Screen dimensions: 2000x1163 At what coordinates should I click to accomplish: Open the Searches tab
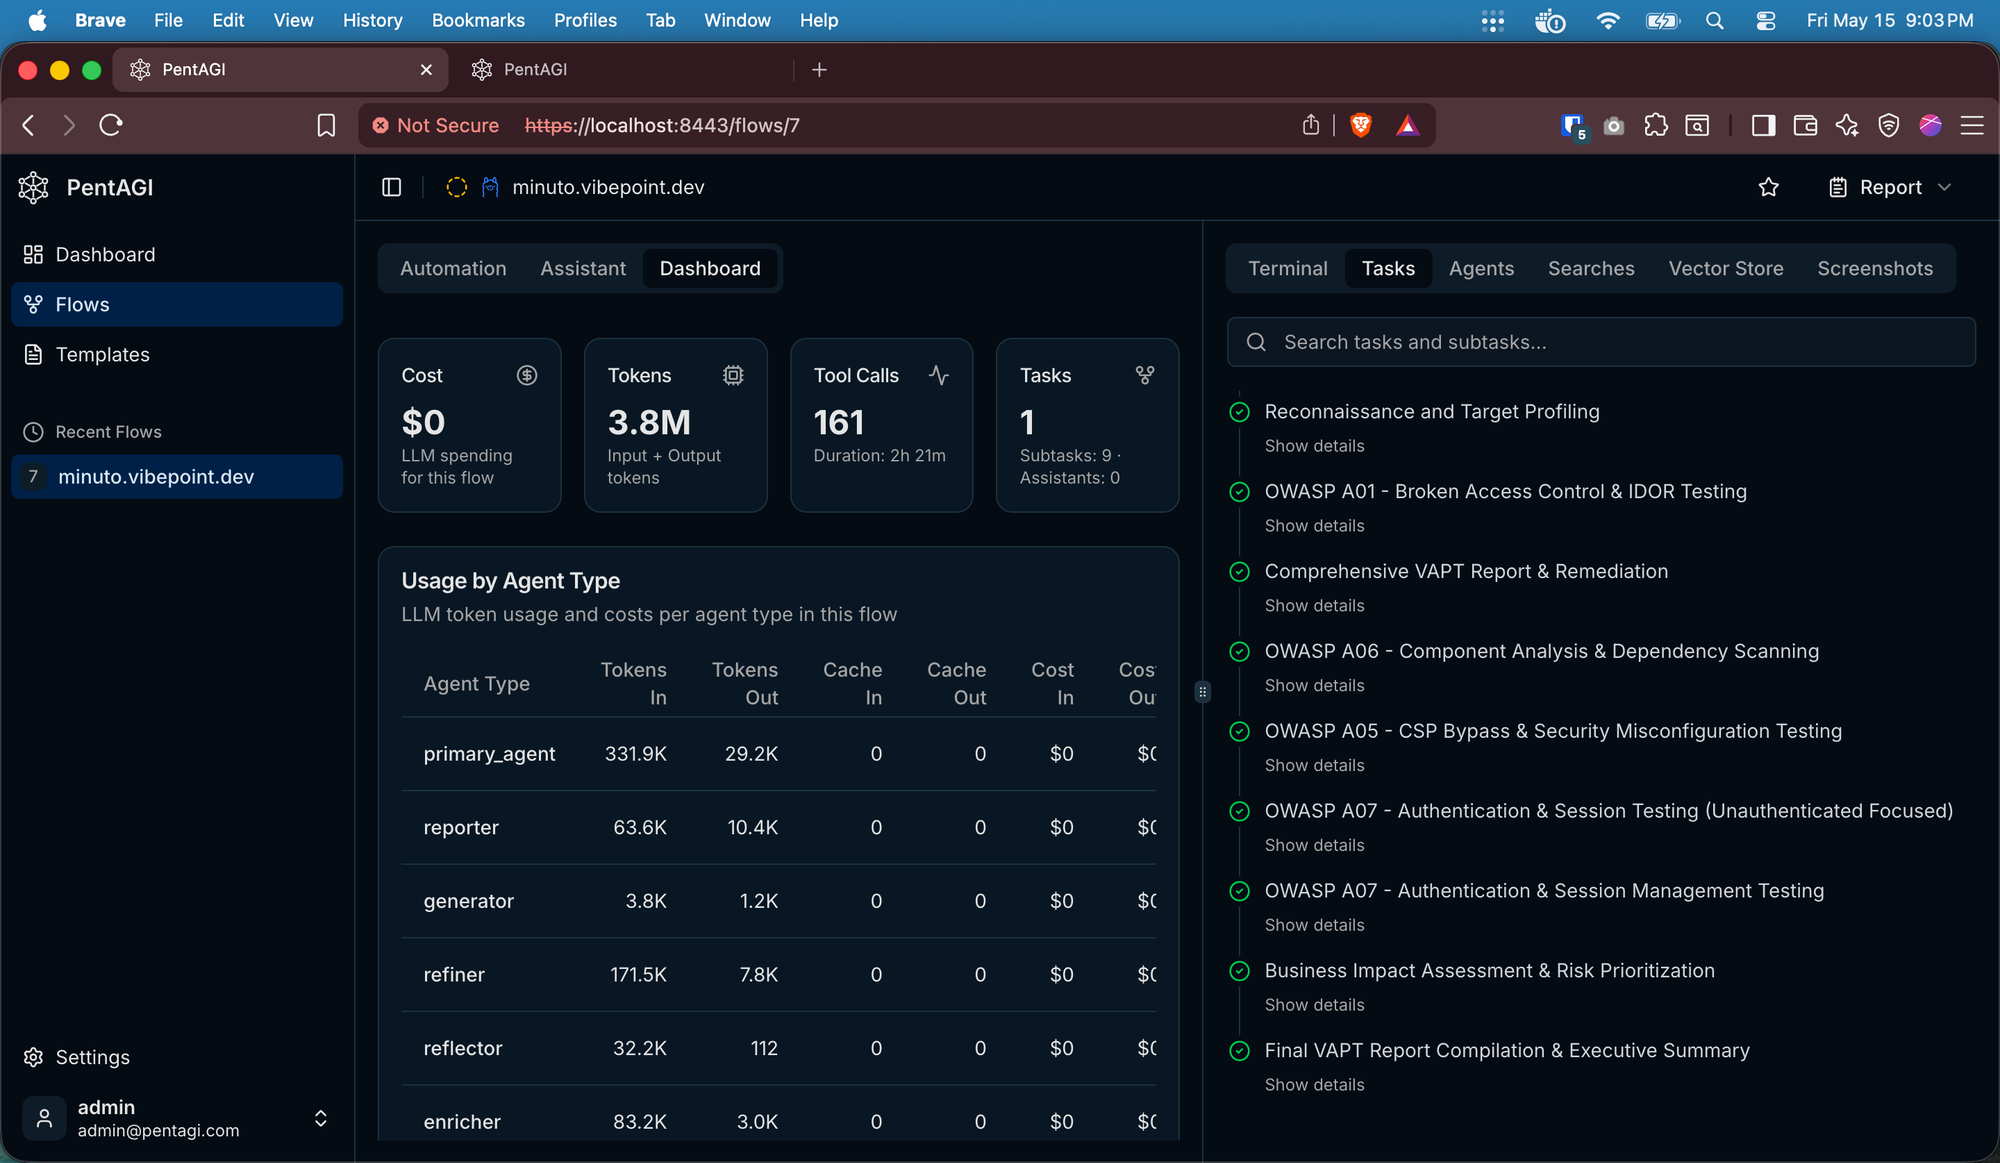tap(1591, 268)
